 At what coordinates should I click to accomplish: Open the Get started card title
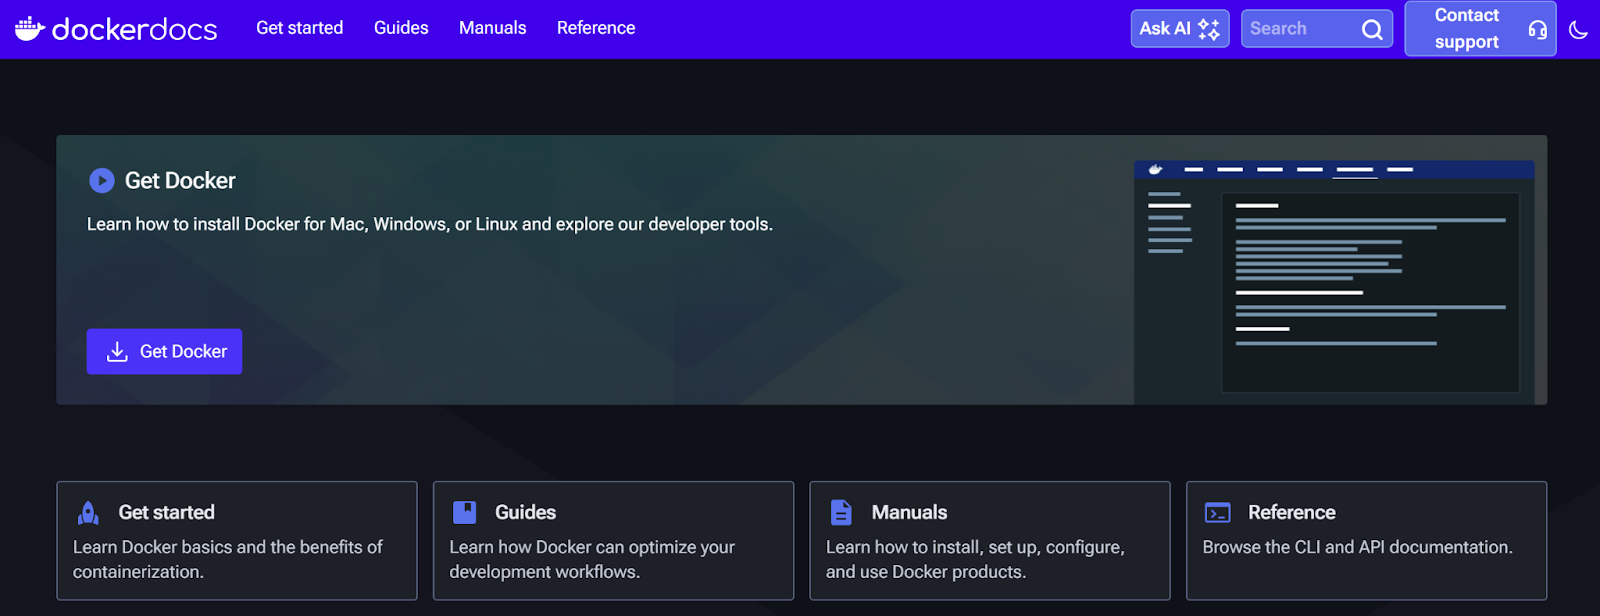tap(166, 512)
